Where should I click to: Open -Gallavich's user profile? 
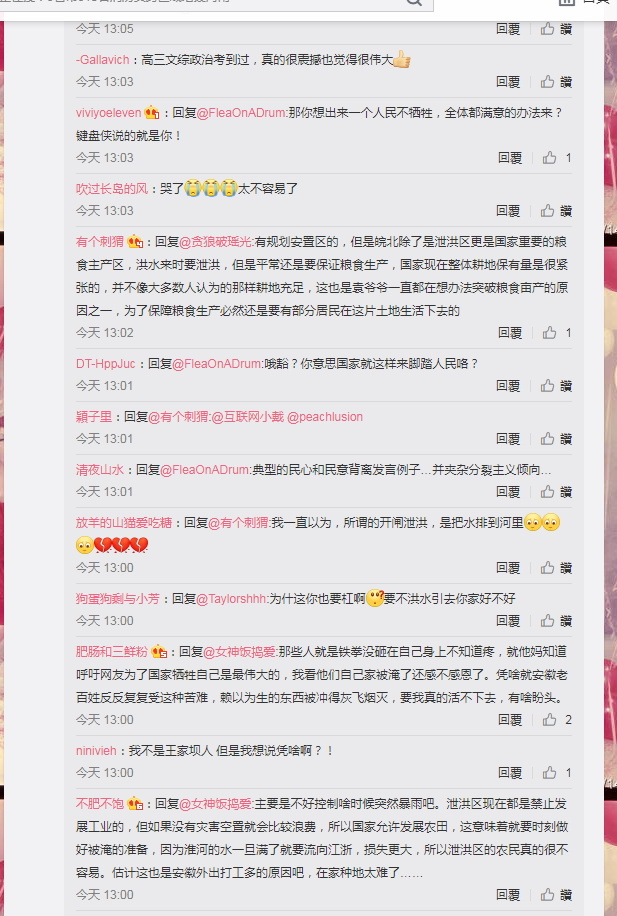click(102, 60)
